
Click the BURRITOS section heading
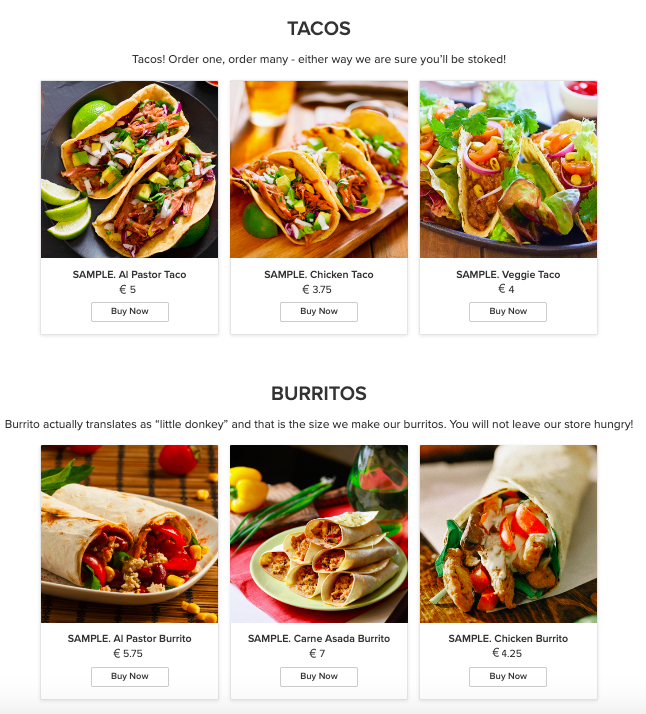click(x=319, y=393)
